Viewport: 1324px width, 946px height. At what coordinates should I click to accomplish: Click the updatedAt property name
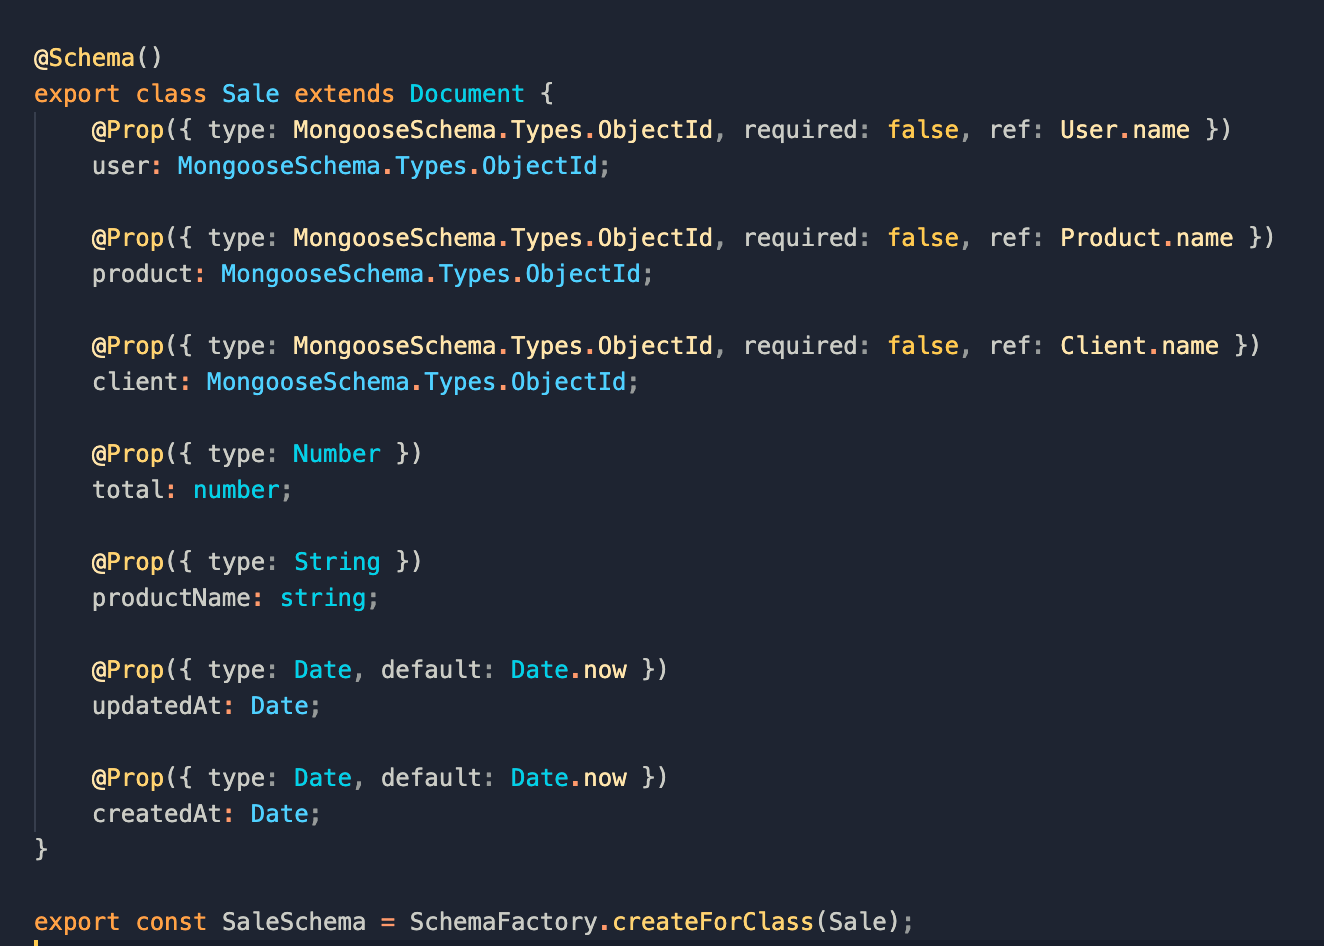point(160,705)
